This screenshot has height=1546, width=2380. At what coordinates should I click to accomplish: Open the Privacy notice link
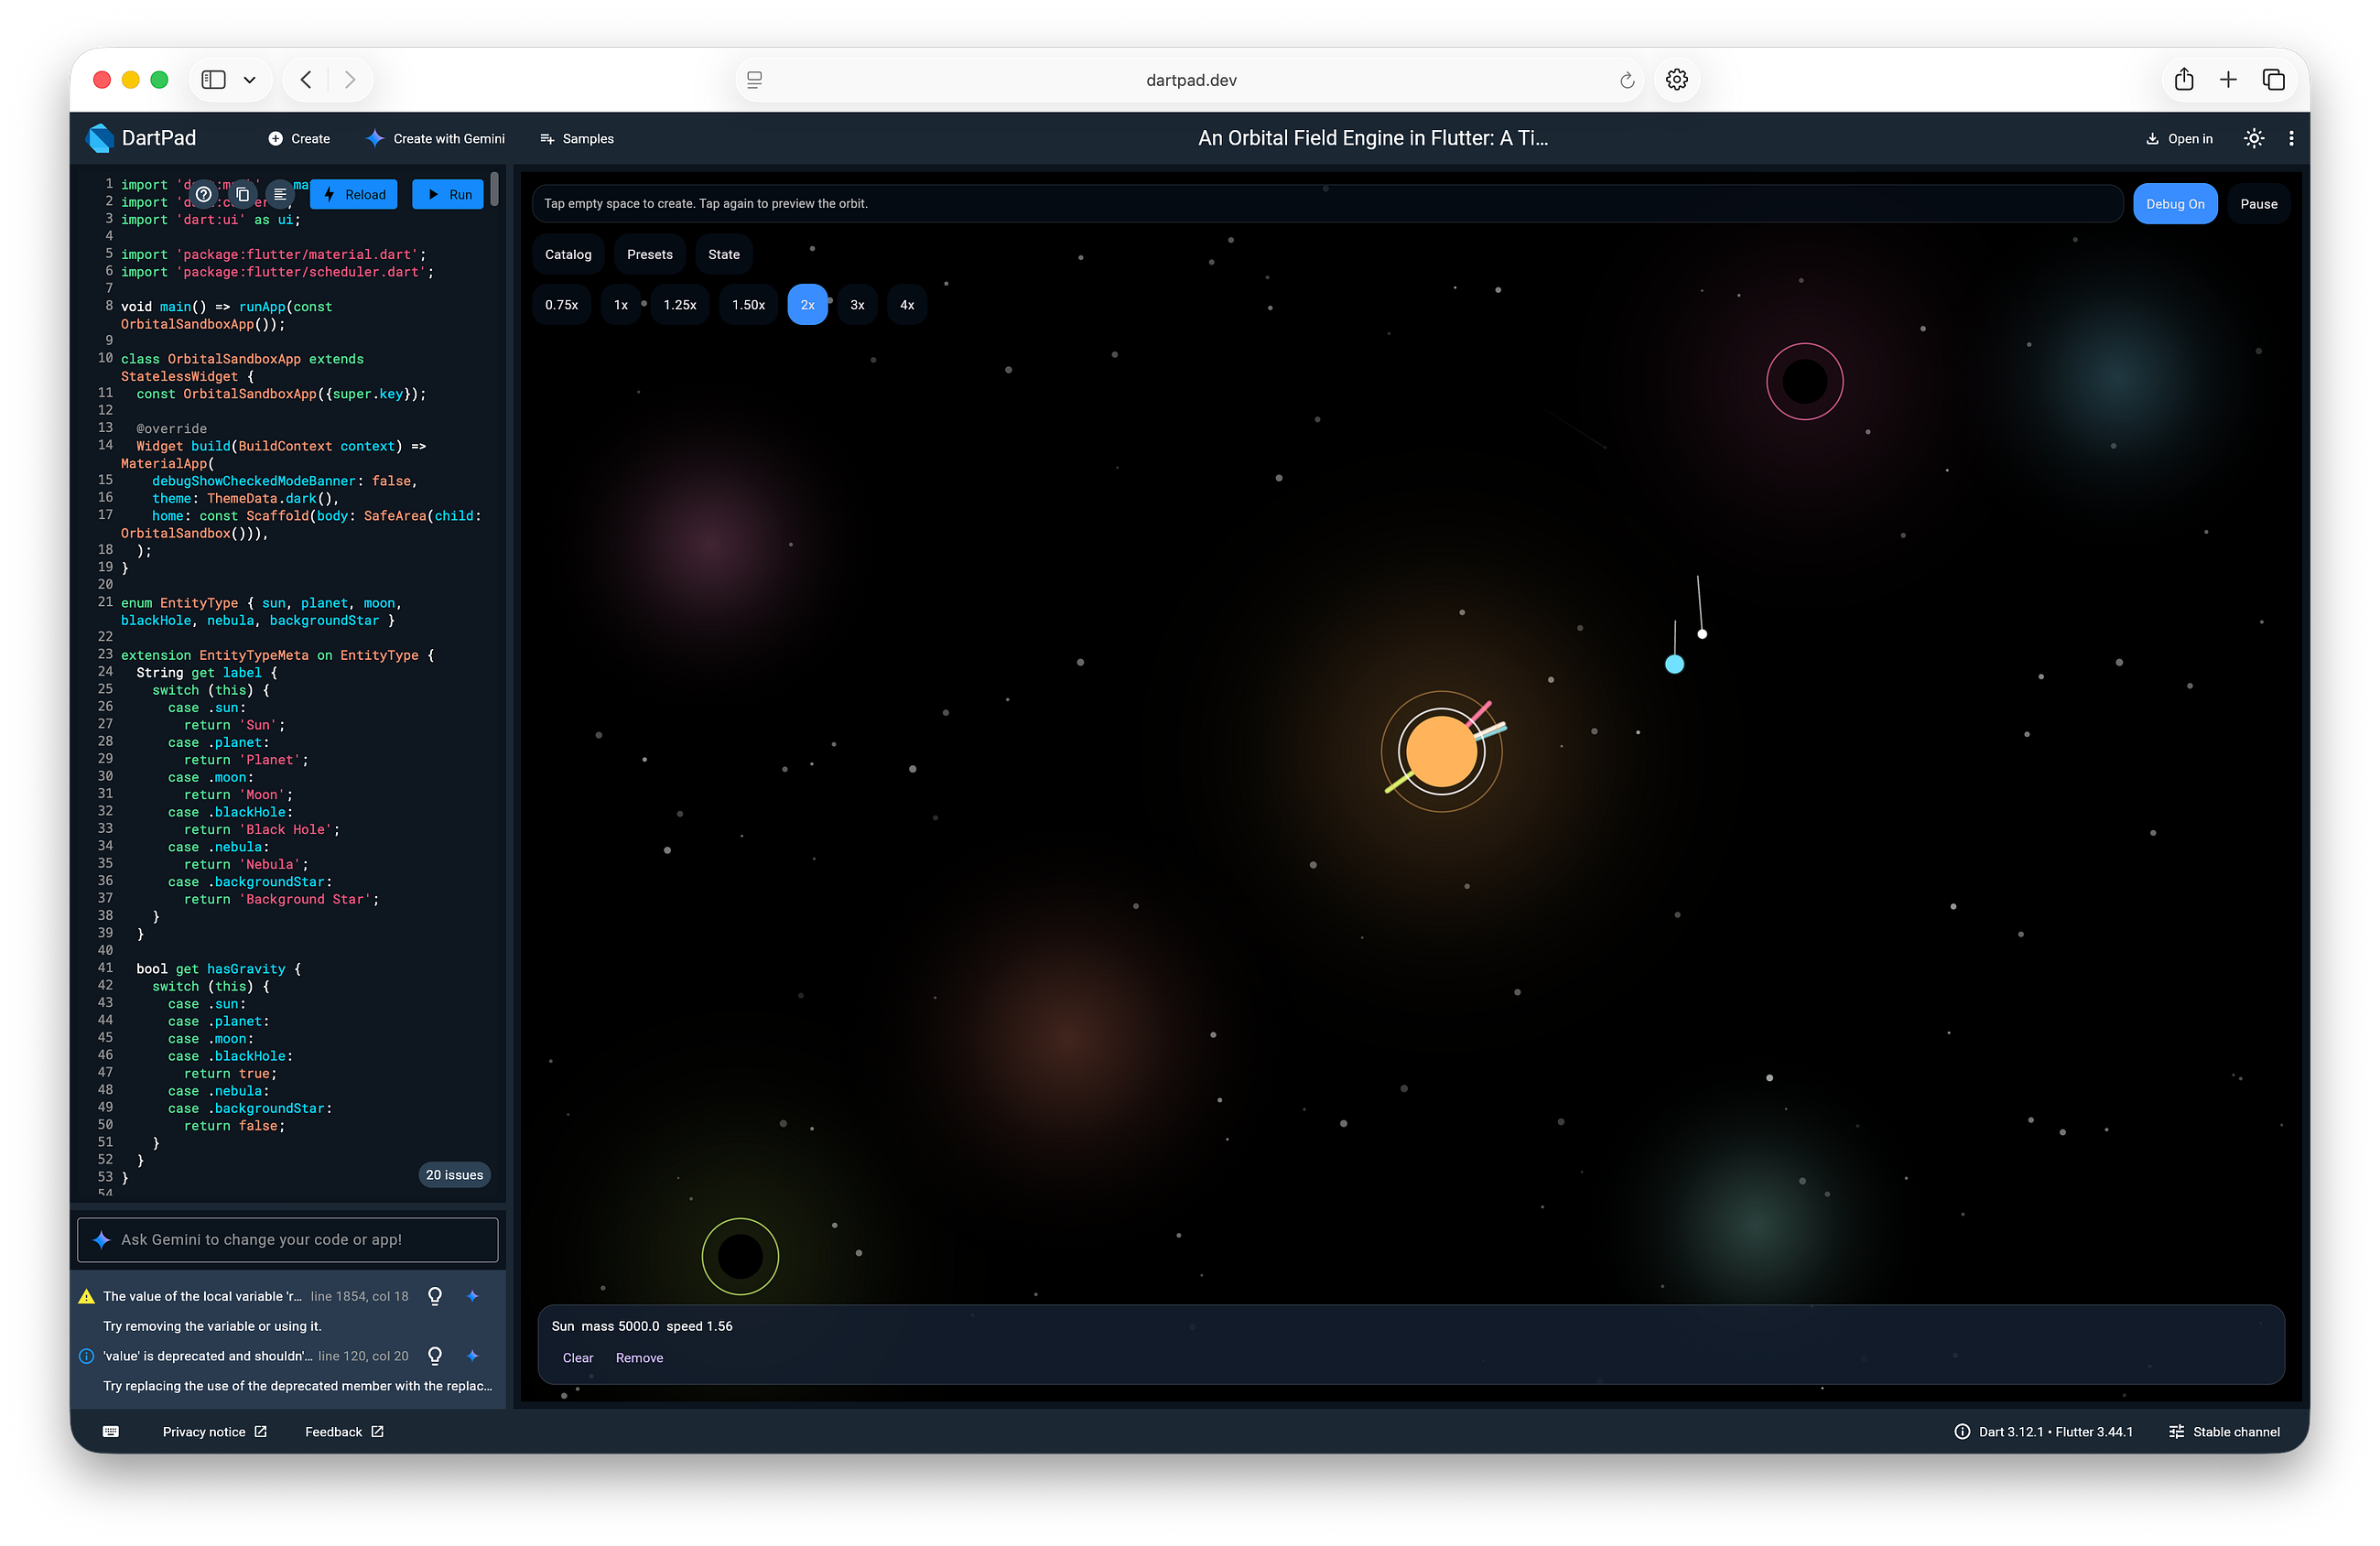215,1431
